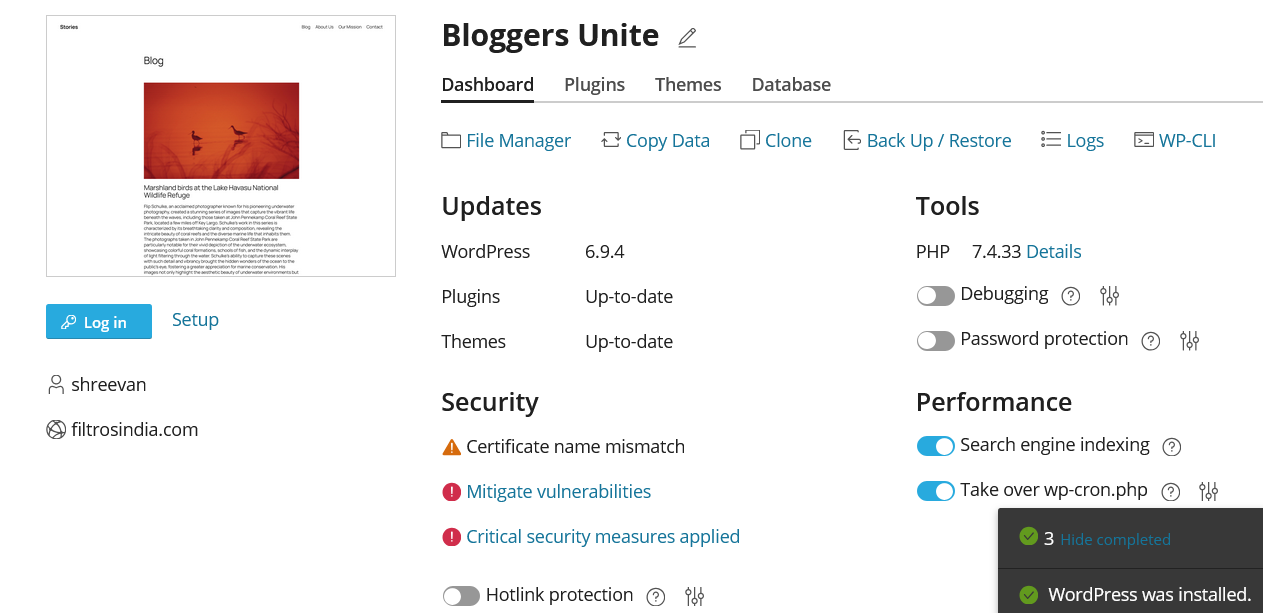Click the pencil icon to rename Bloggers Unite
This screenshot has width=1263, height=613.
(686, 38)
